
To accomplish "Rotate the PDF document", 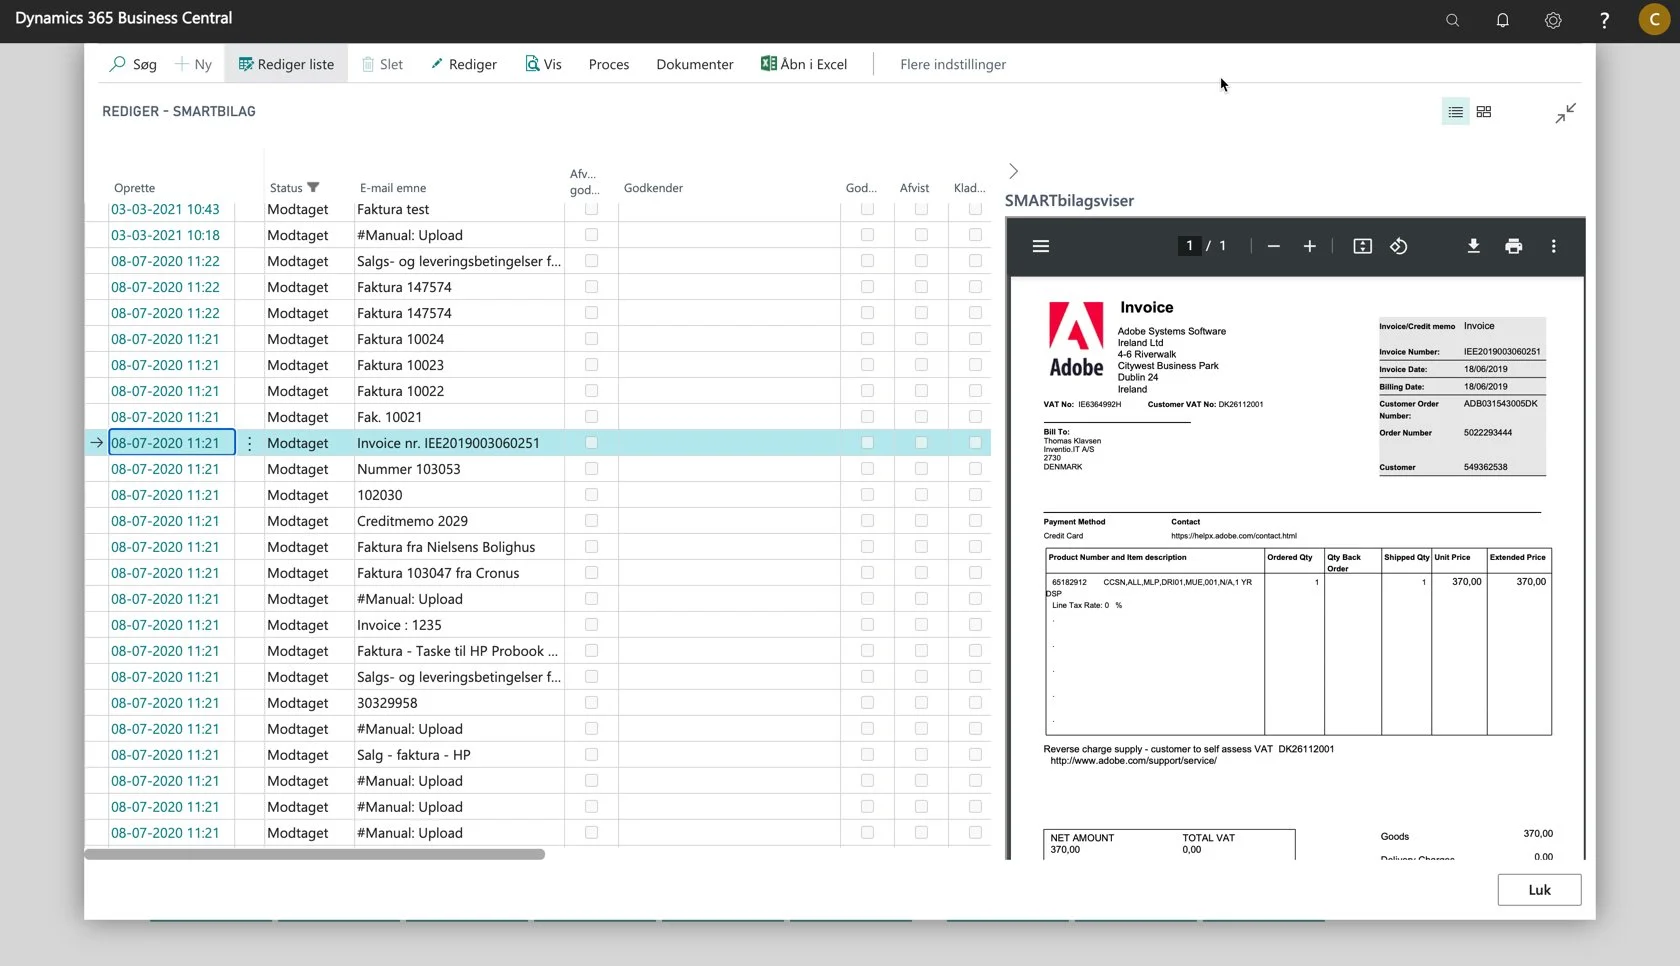I will pyautogui.click(x=1398, y=246).
